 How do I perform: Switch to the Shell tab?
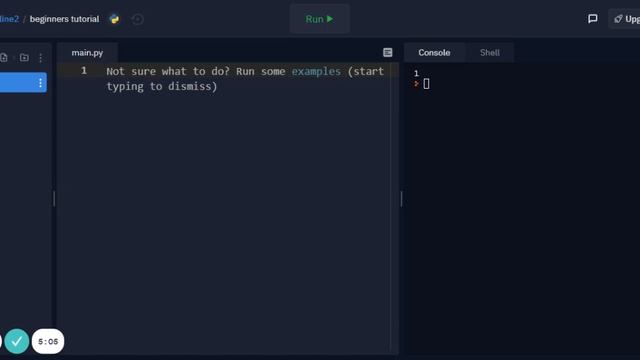pyautogui.click(x=490, y=53)
